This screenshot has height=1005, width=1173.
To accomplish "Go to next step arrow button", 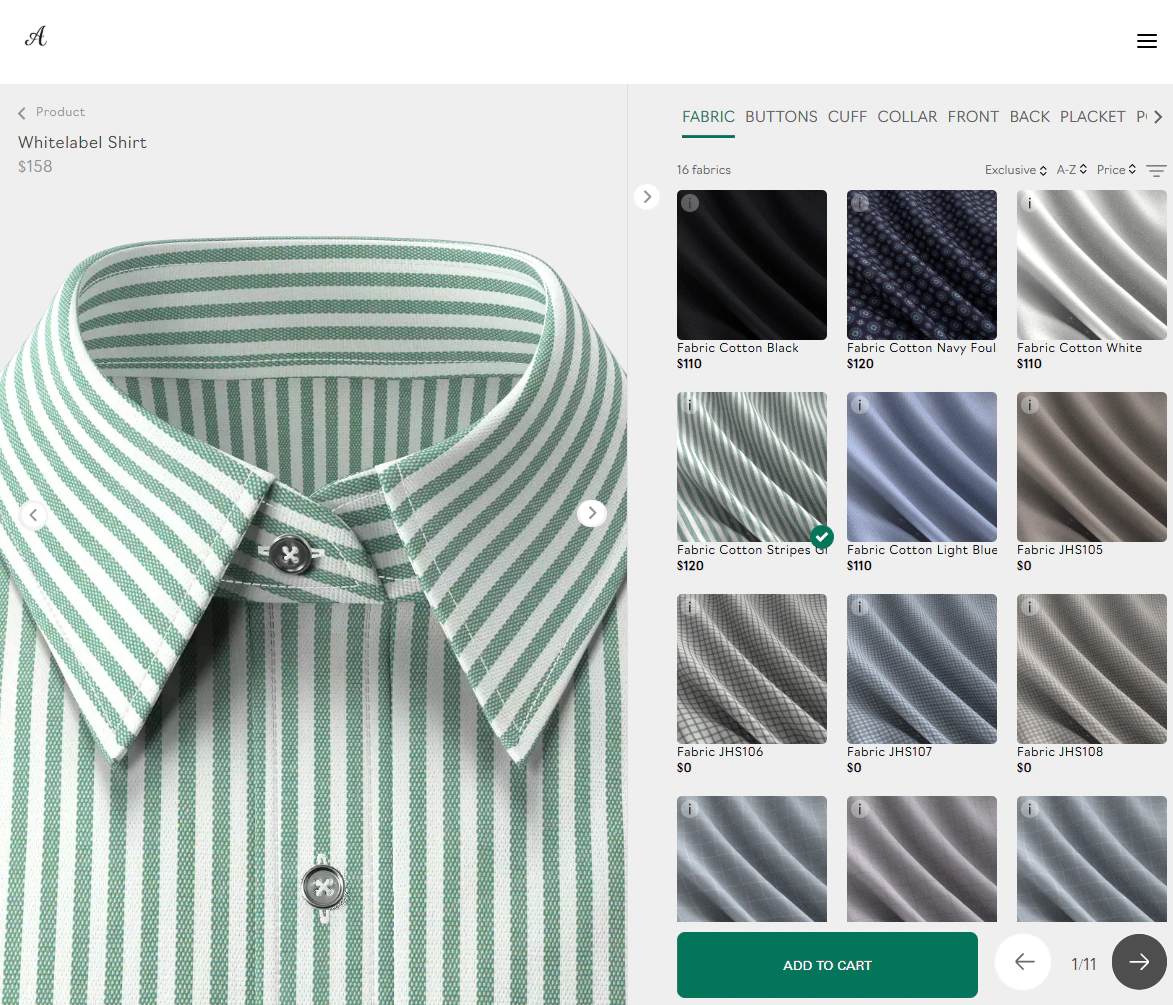I will point(1139,962).
